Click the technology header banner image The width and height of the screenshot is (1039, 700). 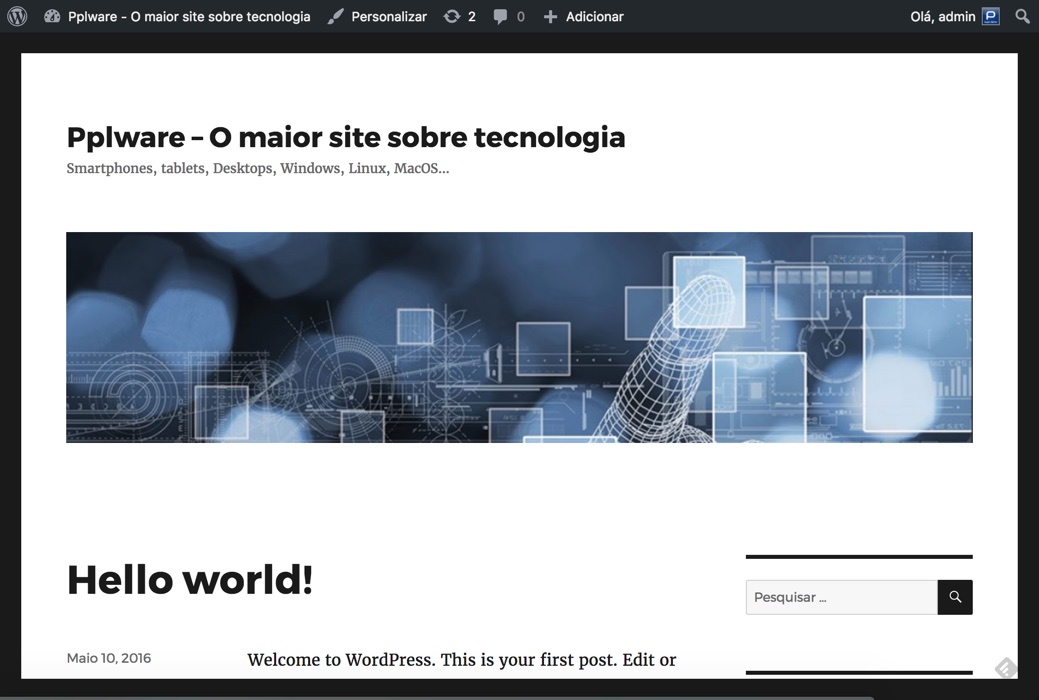520,337
